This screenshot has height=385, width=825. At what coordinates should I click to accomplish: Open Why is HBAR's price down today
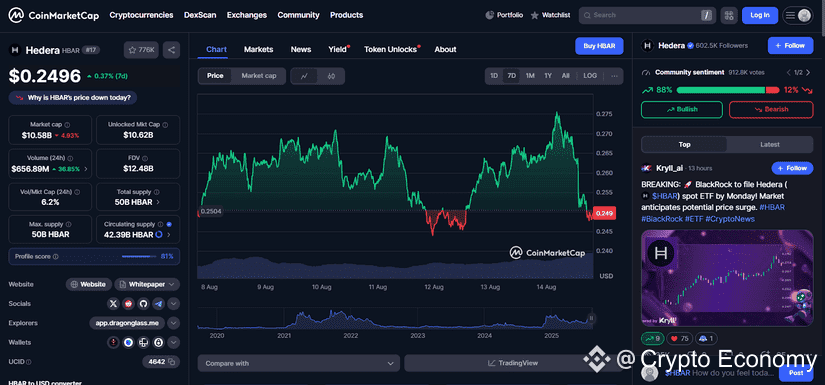[73, 98]
